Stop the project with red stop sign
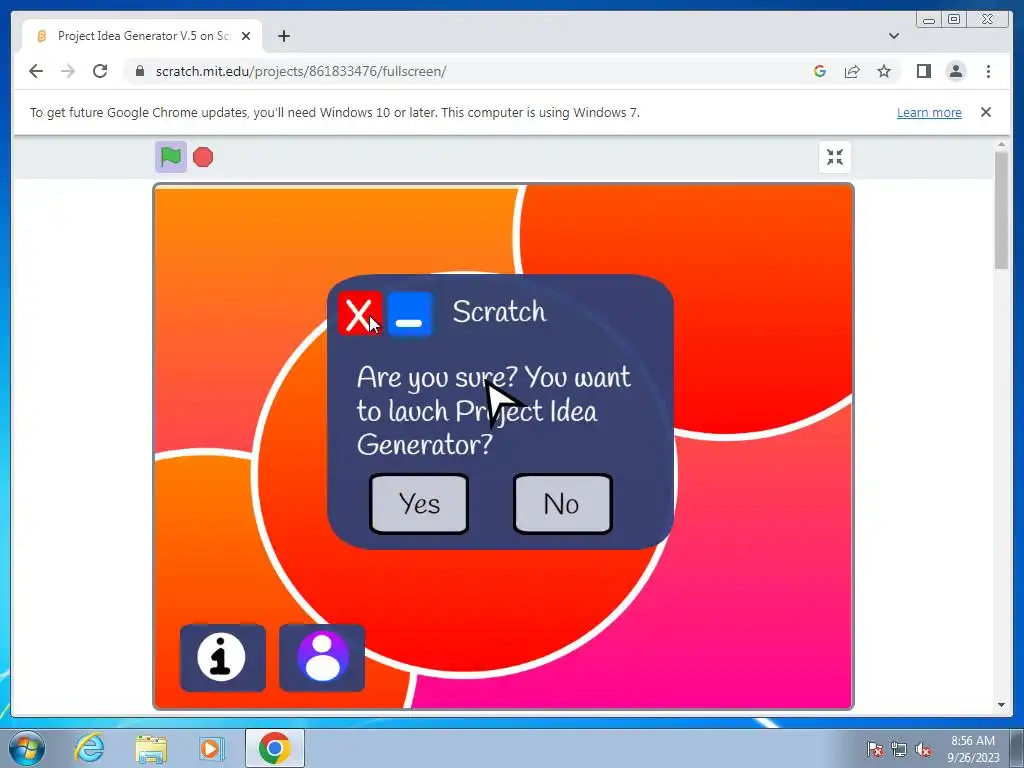Viewport: 1024px width, 768px height. pyautogui.click(x=203, y=157)
